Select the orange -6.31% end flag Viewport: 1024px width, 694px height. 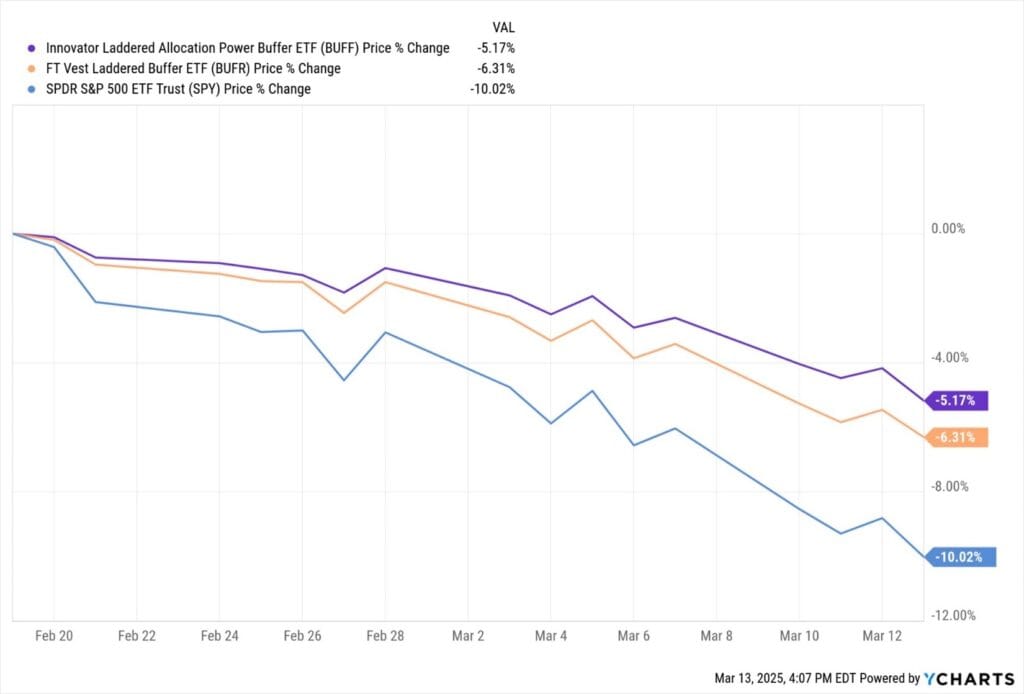[959, 437]
